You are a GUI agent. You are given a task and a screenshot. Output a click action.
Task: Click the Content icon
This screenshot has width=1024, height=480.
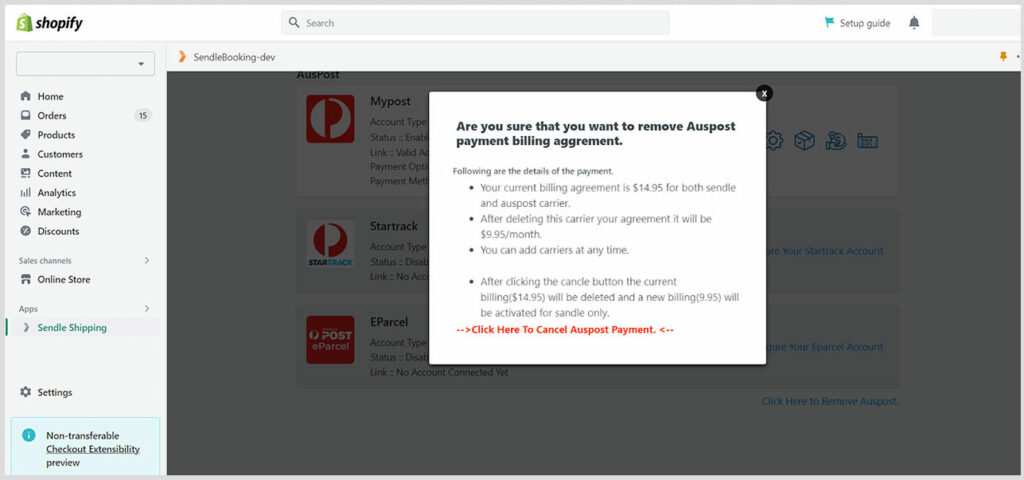tap(25, 173)
